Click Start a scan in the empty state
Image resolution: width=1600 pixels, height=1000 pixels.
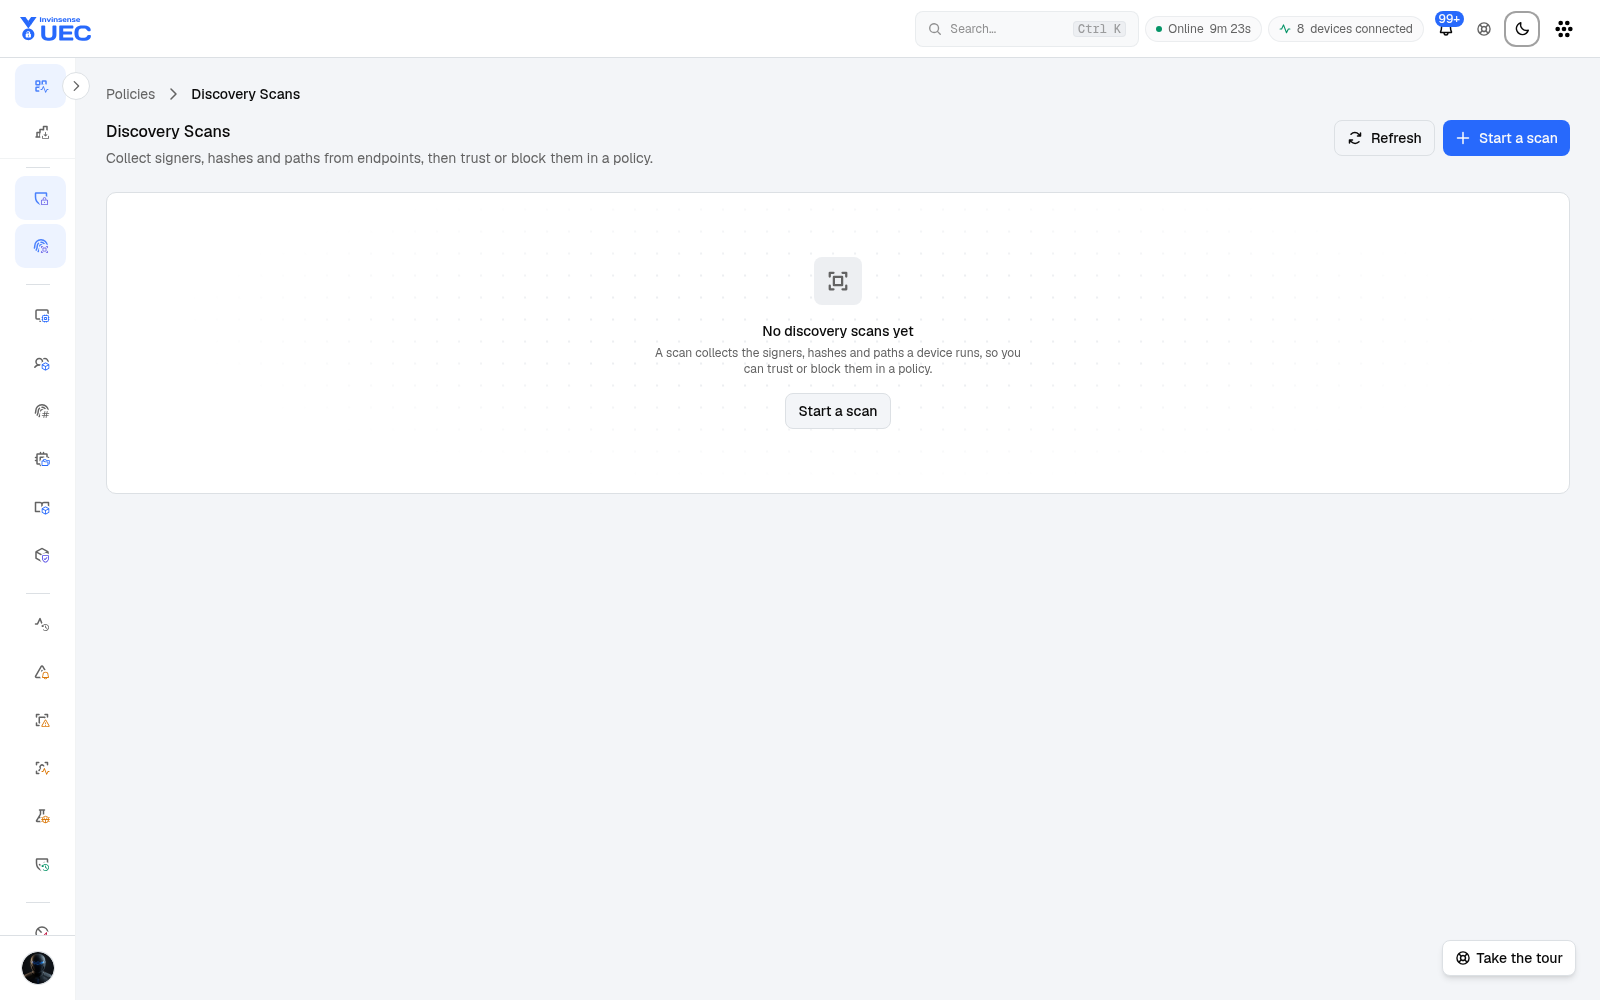[838, 411]
